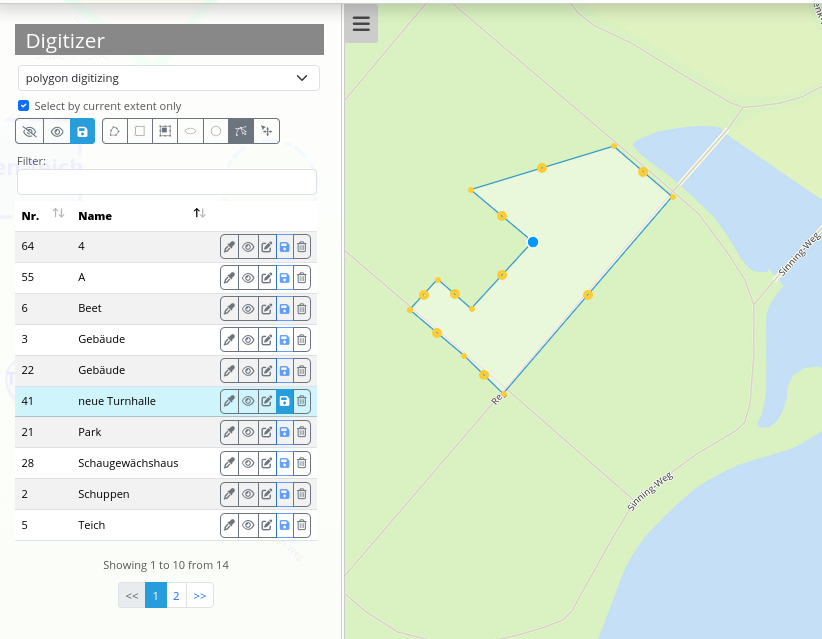The width and height of the screenshot is (822, 639).
Task: Delete the Teich feature
Action: point(302,525)
